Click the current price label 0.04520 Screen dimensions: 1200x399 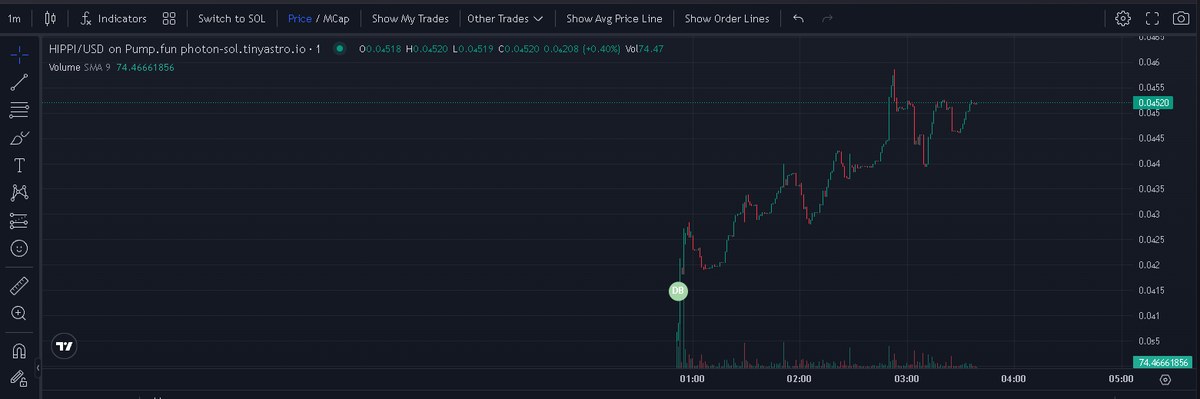tap(1153, 102)
